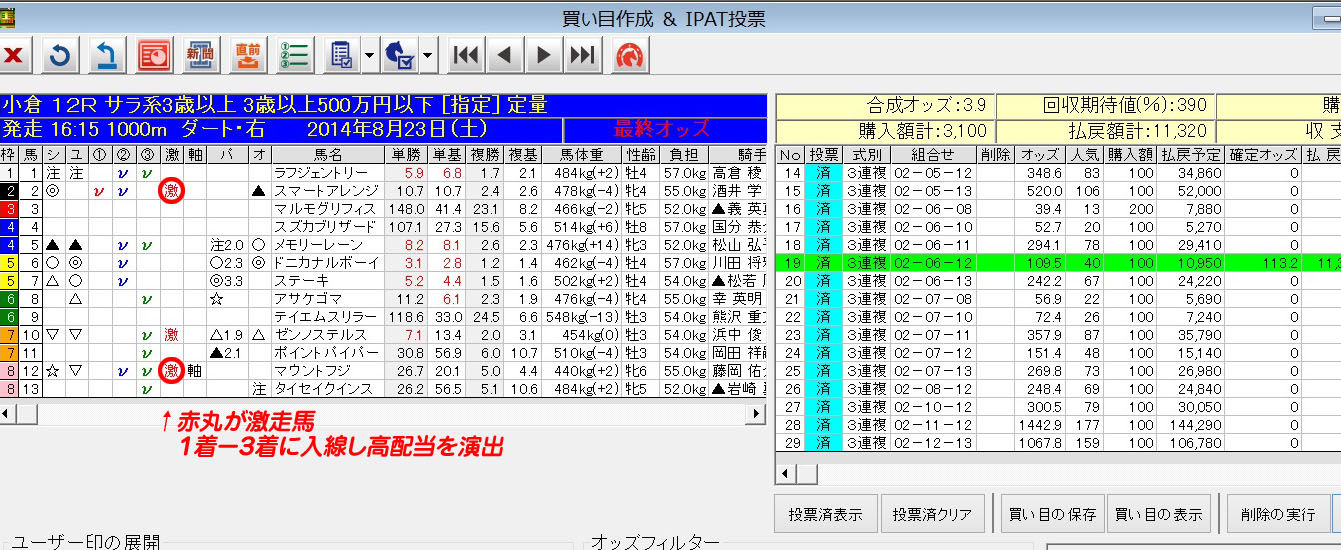Click the 激 mark in ゼンノステルス row
This screenshot has height=550, width=1341.
pyautogui.click(x=171, y=335)
